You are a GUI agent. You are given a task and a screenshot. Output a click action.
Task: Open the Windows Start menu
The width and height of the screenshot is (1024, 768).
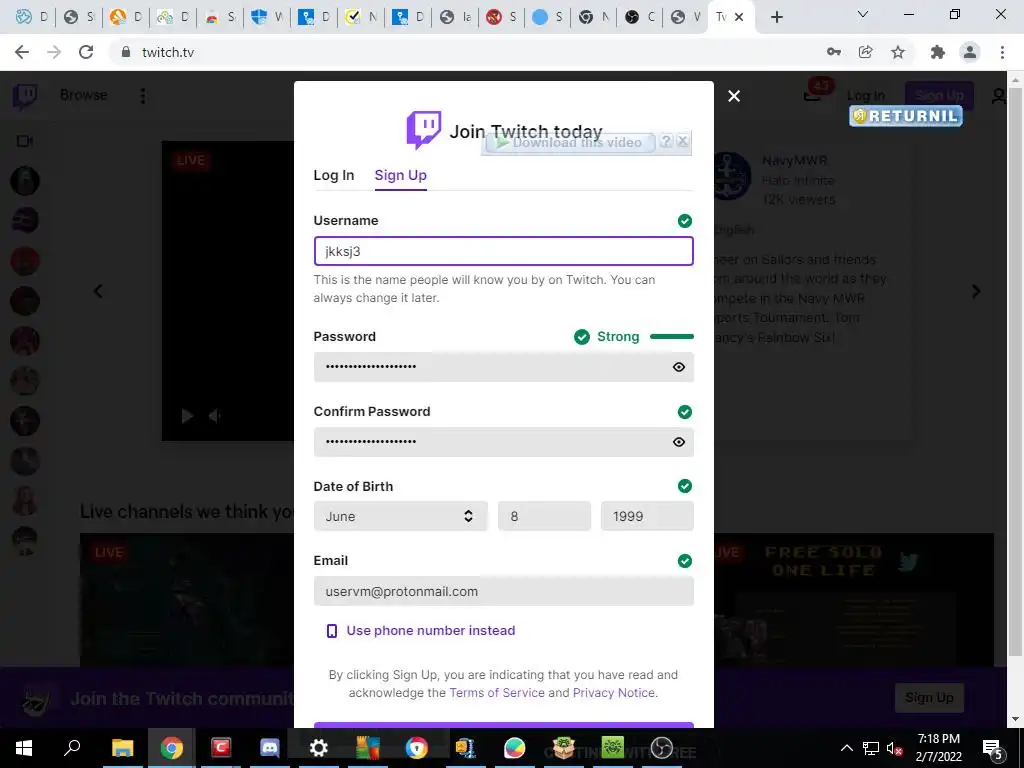click(x=24, y=748)
